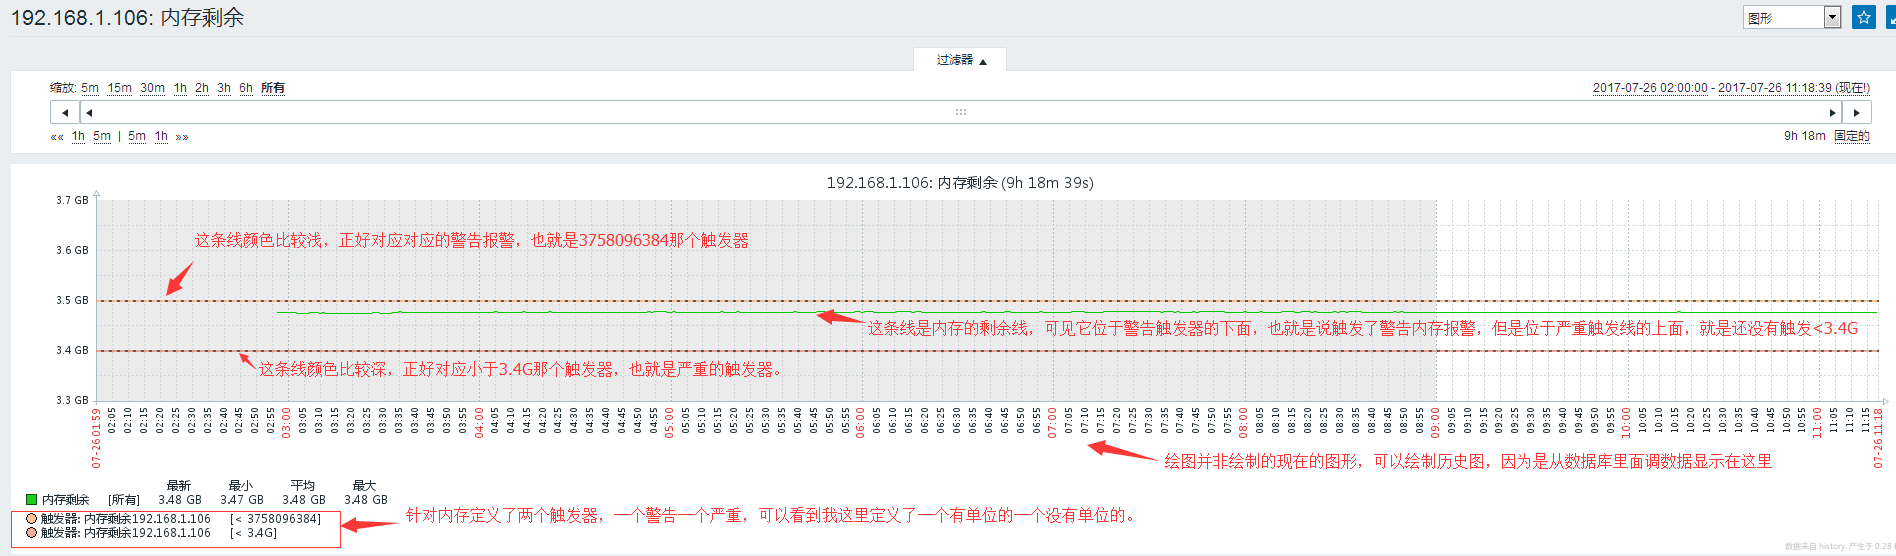Click the far-left scroll-back arrow button

(x=65, y=112)
